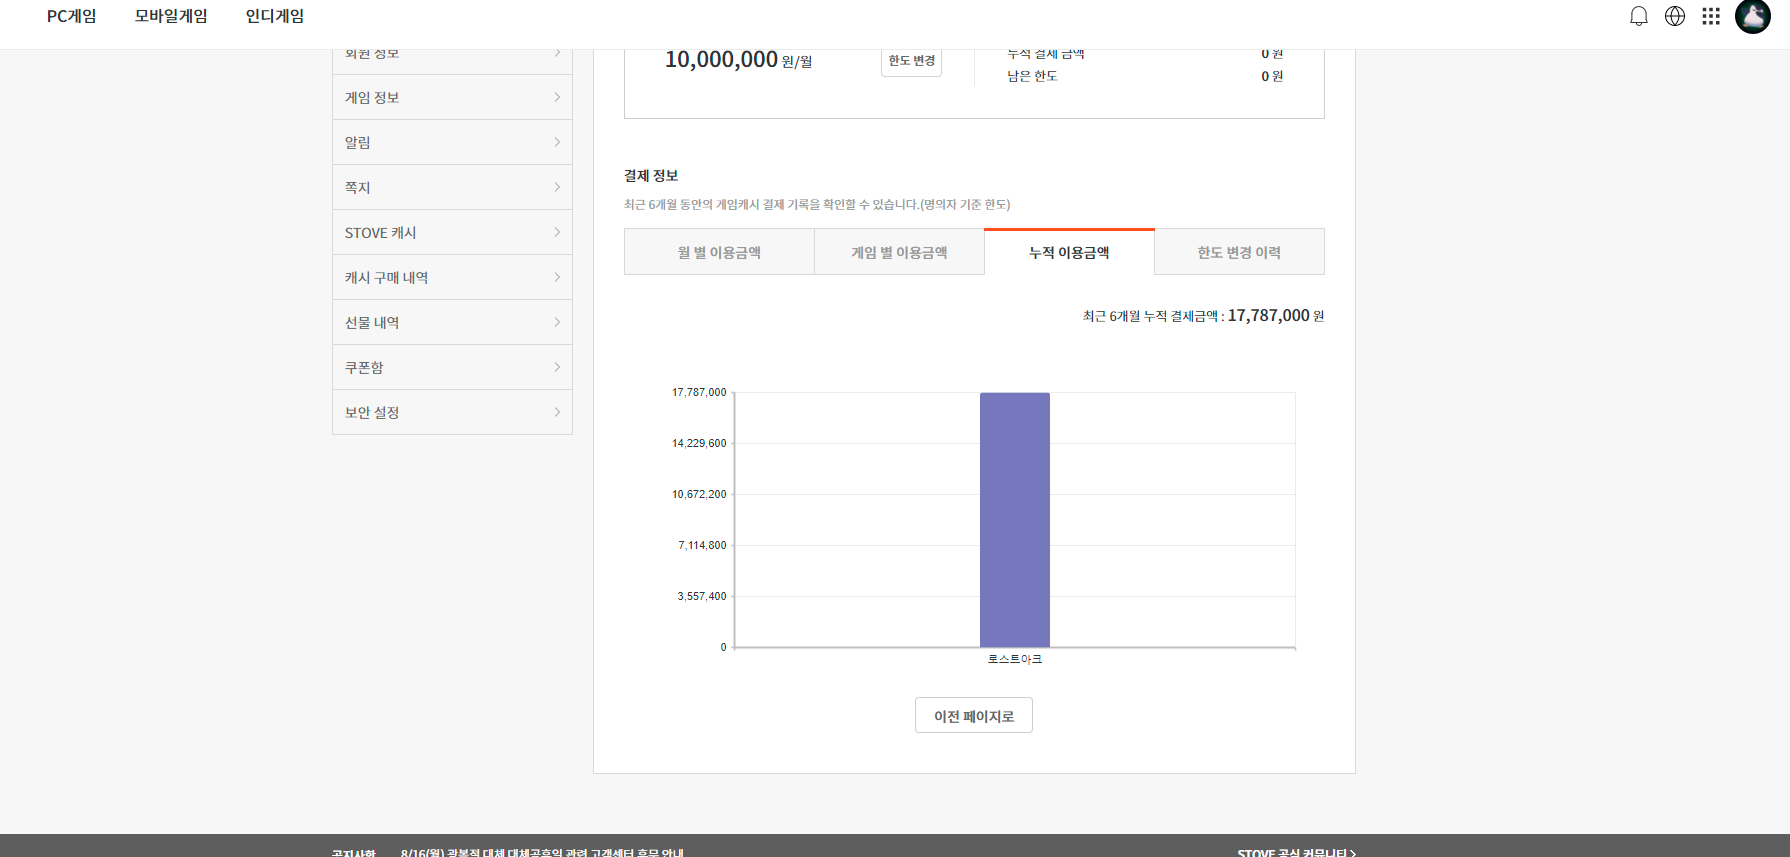Open the notifications bell icon
Viewport: 1790px width, 857px height.
coord(1638,16)
